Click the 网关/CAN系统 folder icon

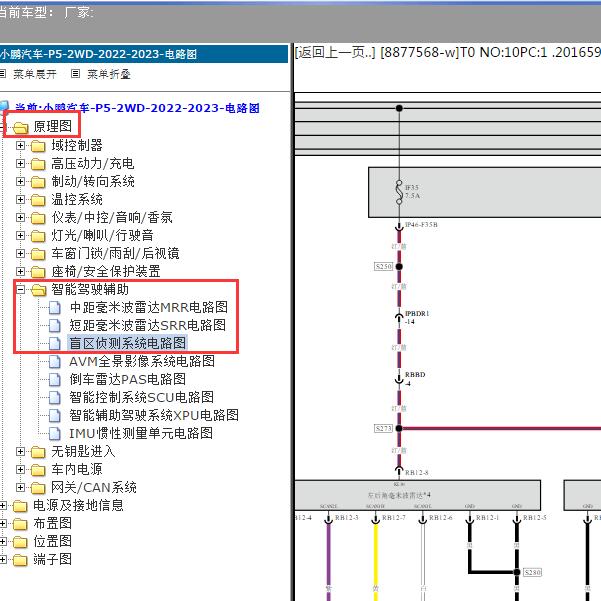coord(38,488)
